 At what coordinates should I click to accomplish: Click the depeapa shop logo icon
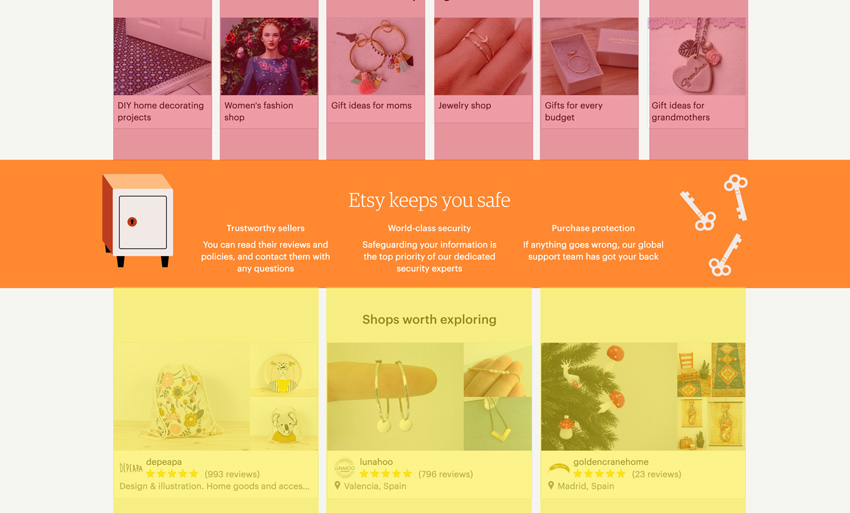(x=130, y=468)
